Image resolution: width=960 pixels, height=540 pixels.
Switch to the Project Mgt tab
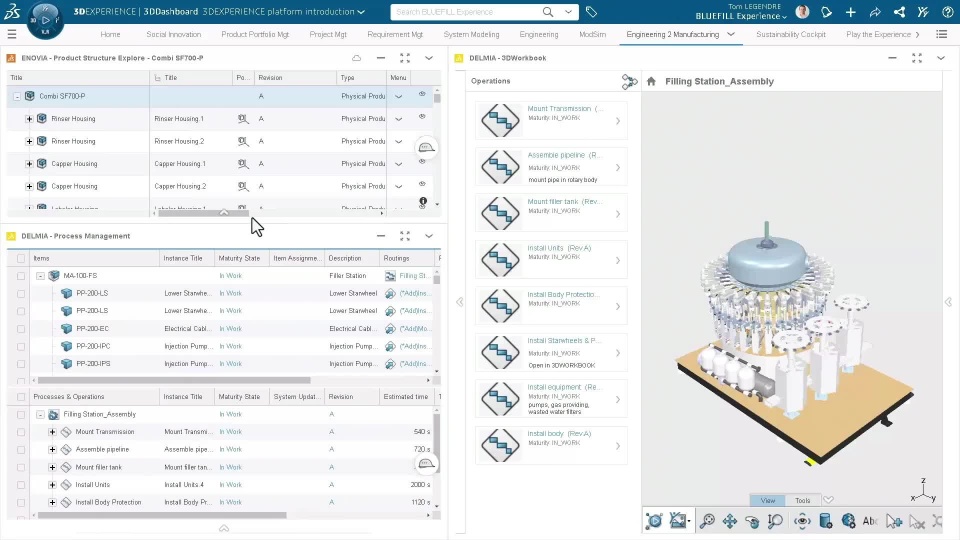pyautogui.click(x=328, y=34)
